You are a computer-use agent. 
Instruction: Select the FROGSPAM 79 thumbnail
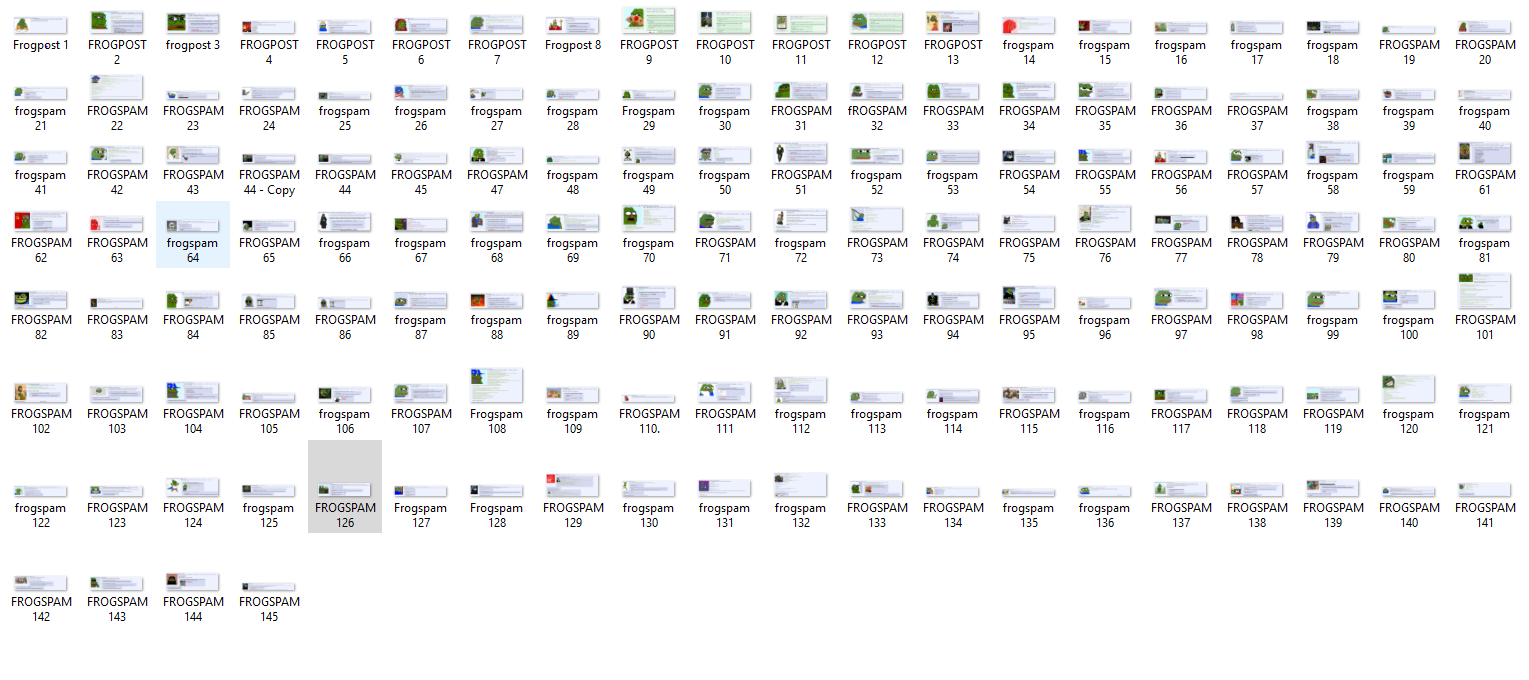[1333, 222]
